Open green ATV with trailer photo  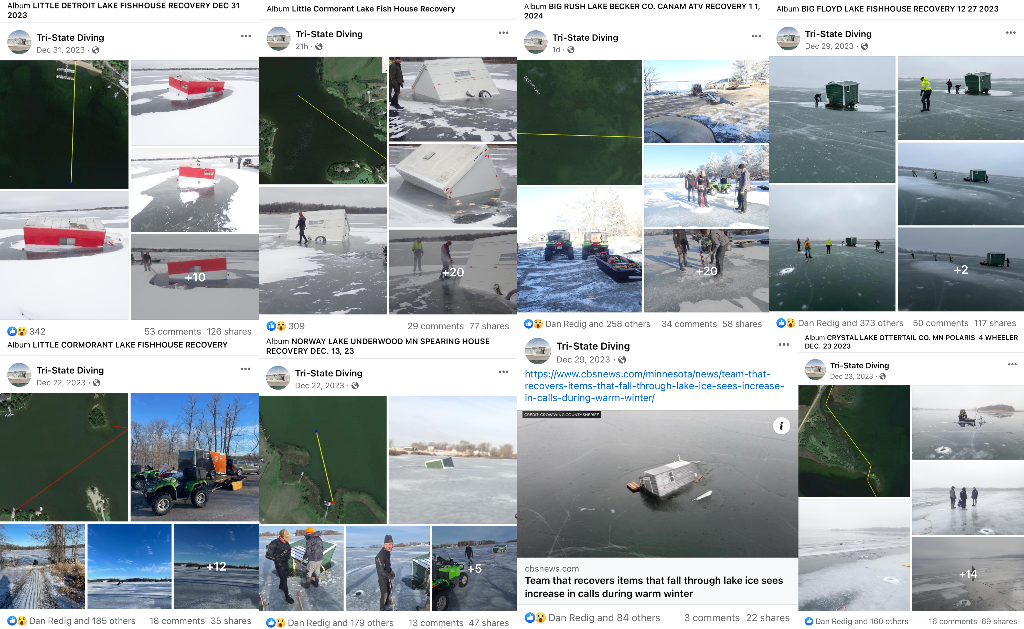[x=195, y=457]
